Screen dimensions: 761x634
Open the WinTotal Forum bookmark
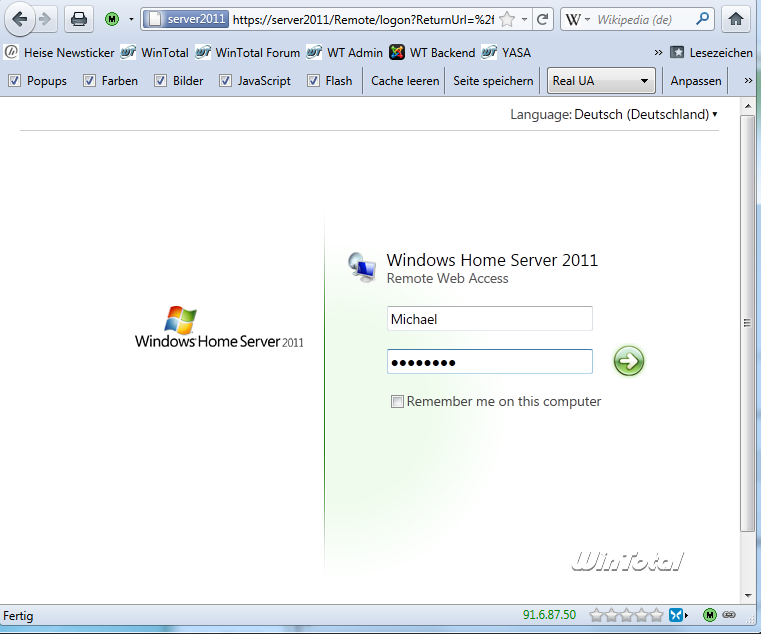(248, 52)
